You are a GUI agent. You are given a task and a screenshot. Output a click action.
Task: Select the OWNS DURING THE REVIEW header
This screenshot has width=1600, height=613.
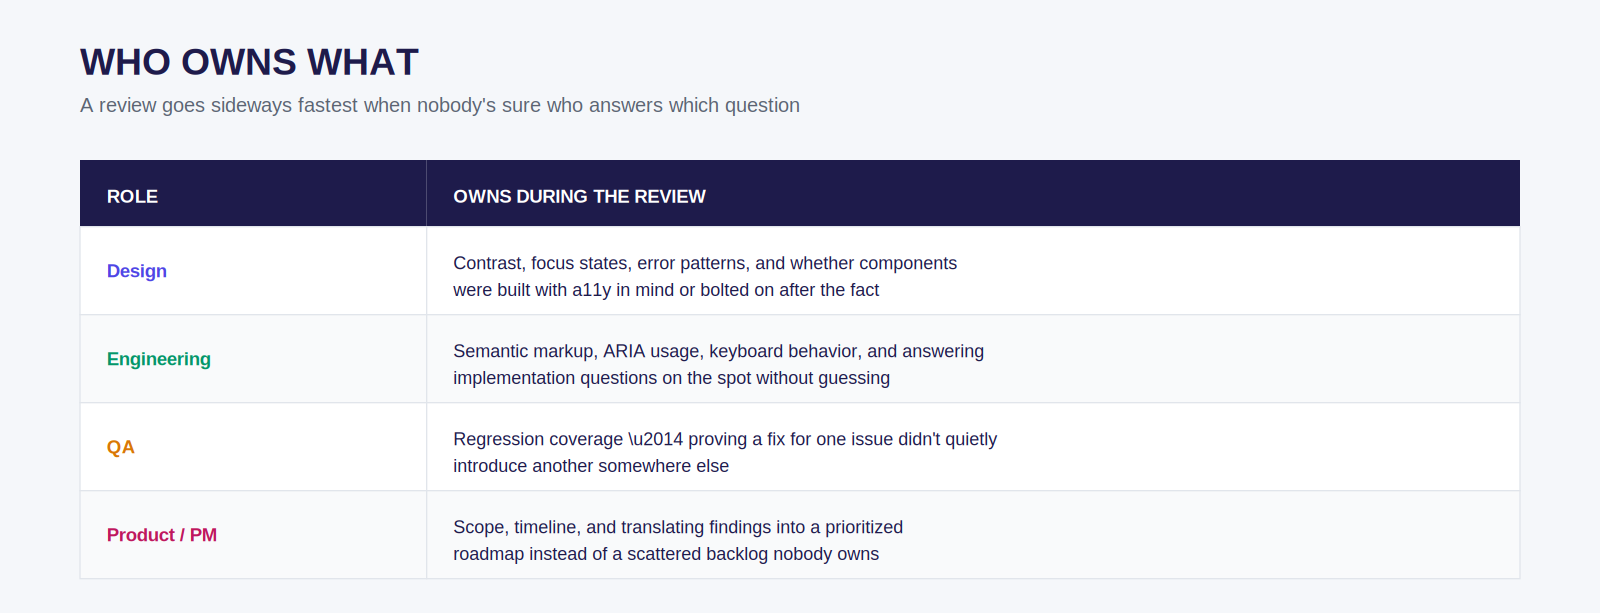tap(579, 197)
